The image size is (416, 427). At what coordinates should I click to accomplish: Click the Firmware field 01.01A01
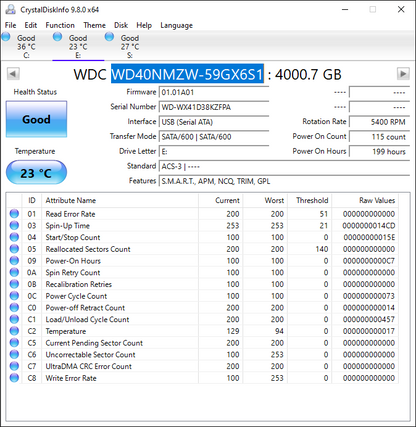pos(214,92)
